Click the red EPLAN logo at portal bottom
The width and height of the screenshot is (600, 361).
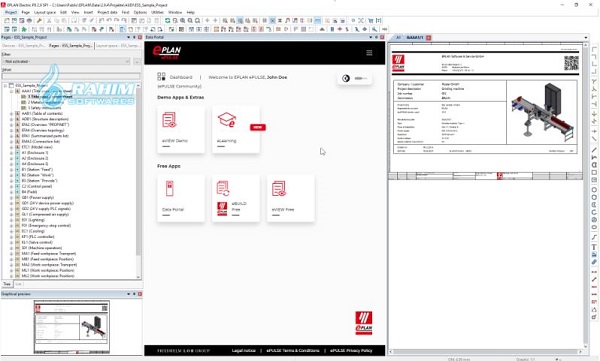(364, 323)
